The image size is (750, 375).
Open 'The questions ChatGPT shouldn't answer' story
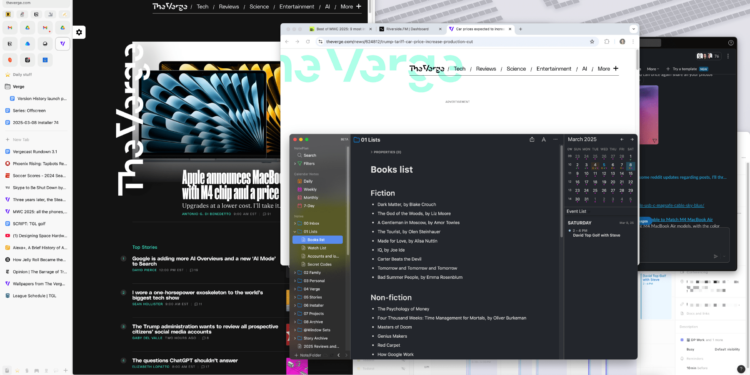(x=185, y=360)
